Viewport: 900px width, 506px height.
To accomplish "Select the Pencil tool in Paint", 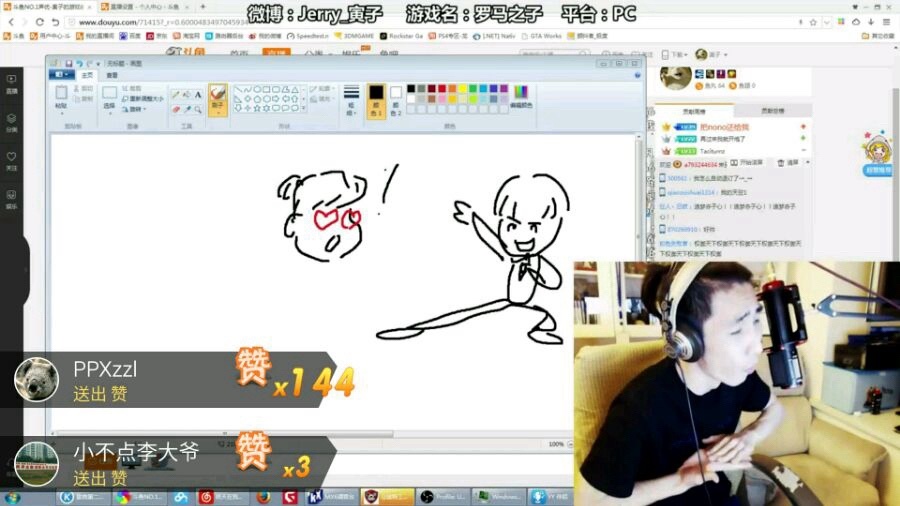I will click(x=176, y=95).
